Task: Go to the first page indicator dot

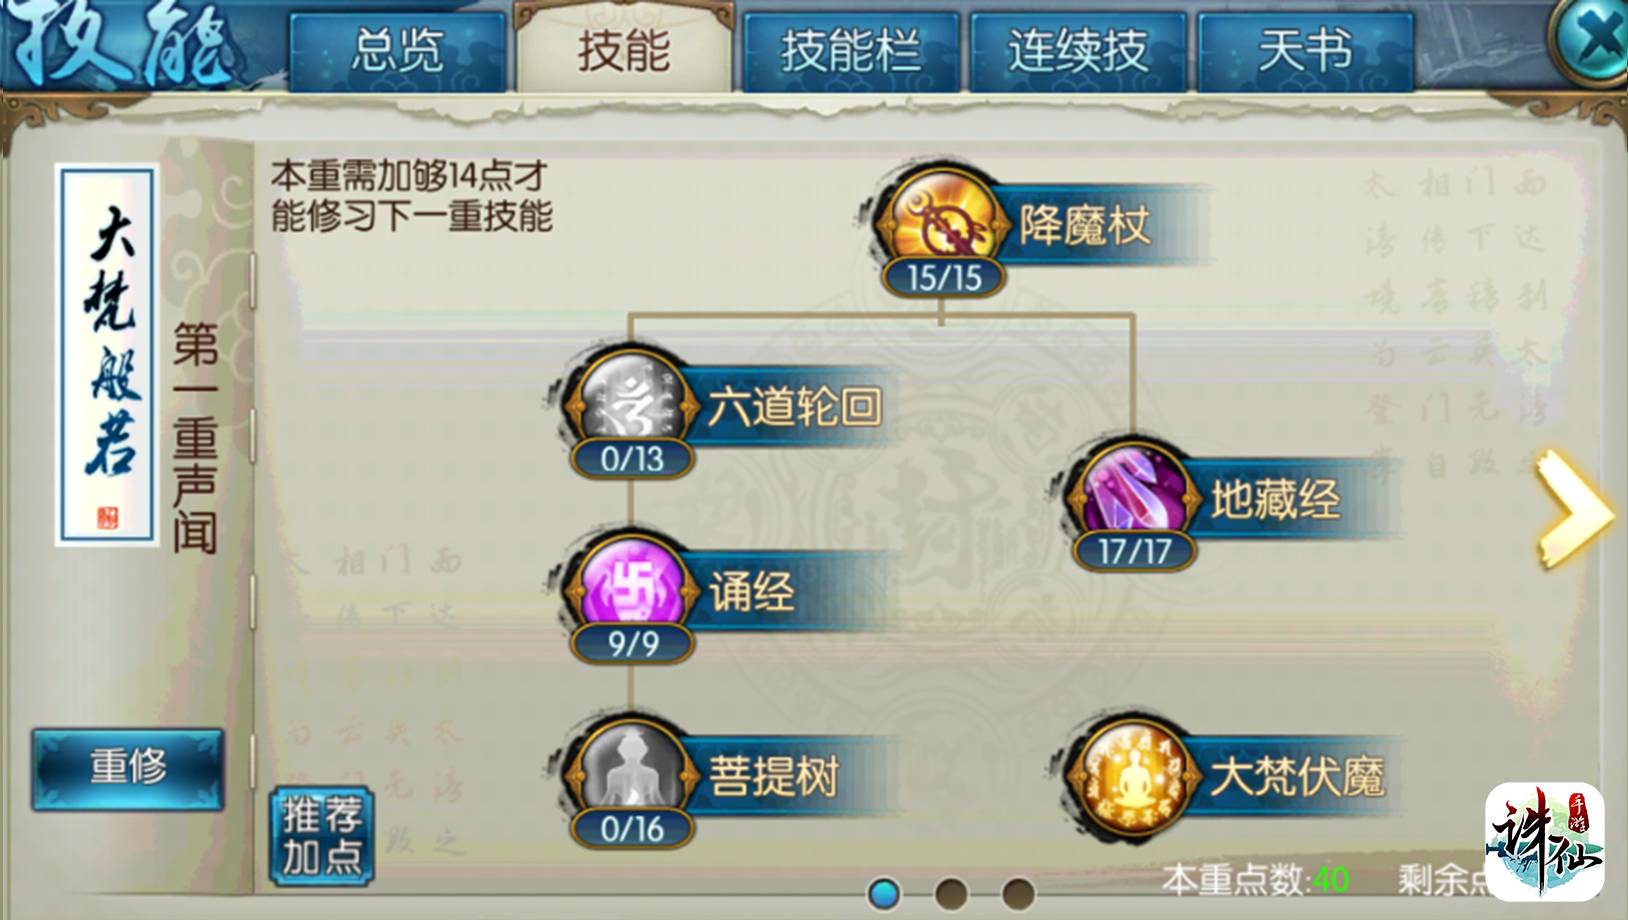Action: (x=884, y=893)
